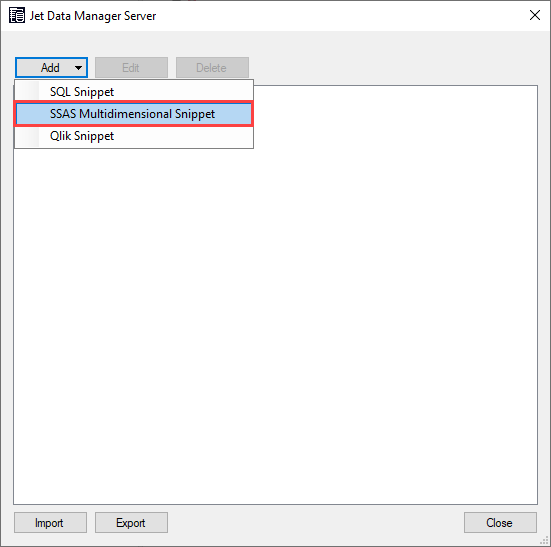Click the icon margin beside Qlik Snippet
This screenshot has height=547, width=551.
(x=27, y=136)
